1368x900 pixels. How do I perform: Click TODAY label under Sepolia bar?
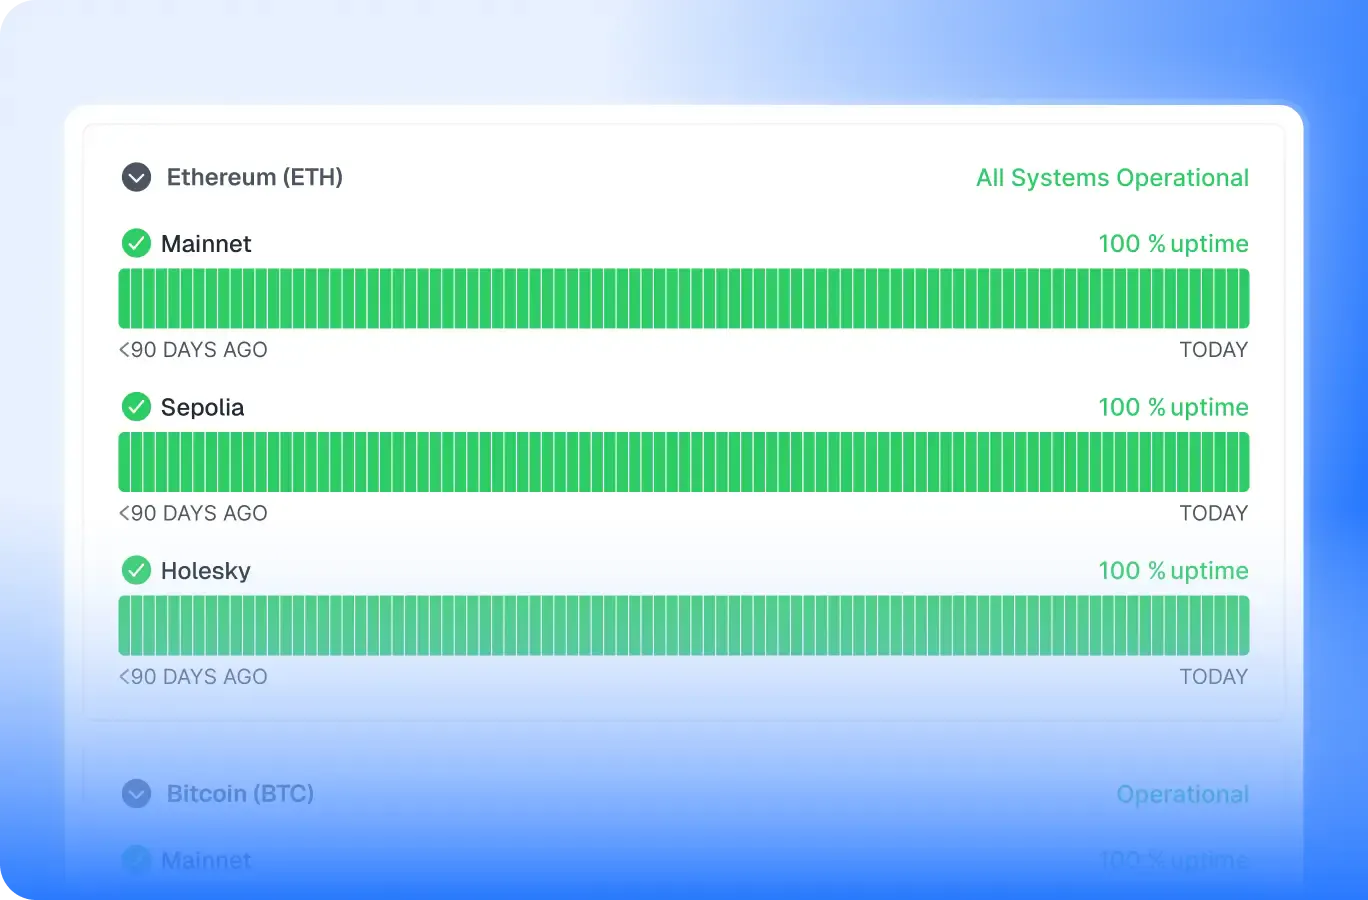[1214, 514]
